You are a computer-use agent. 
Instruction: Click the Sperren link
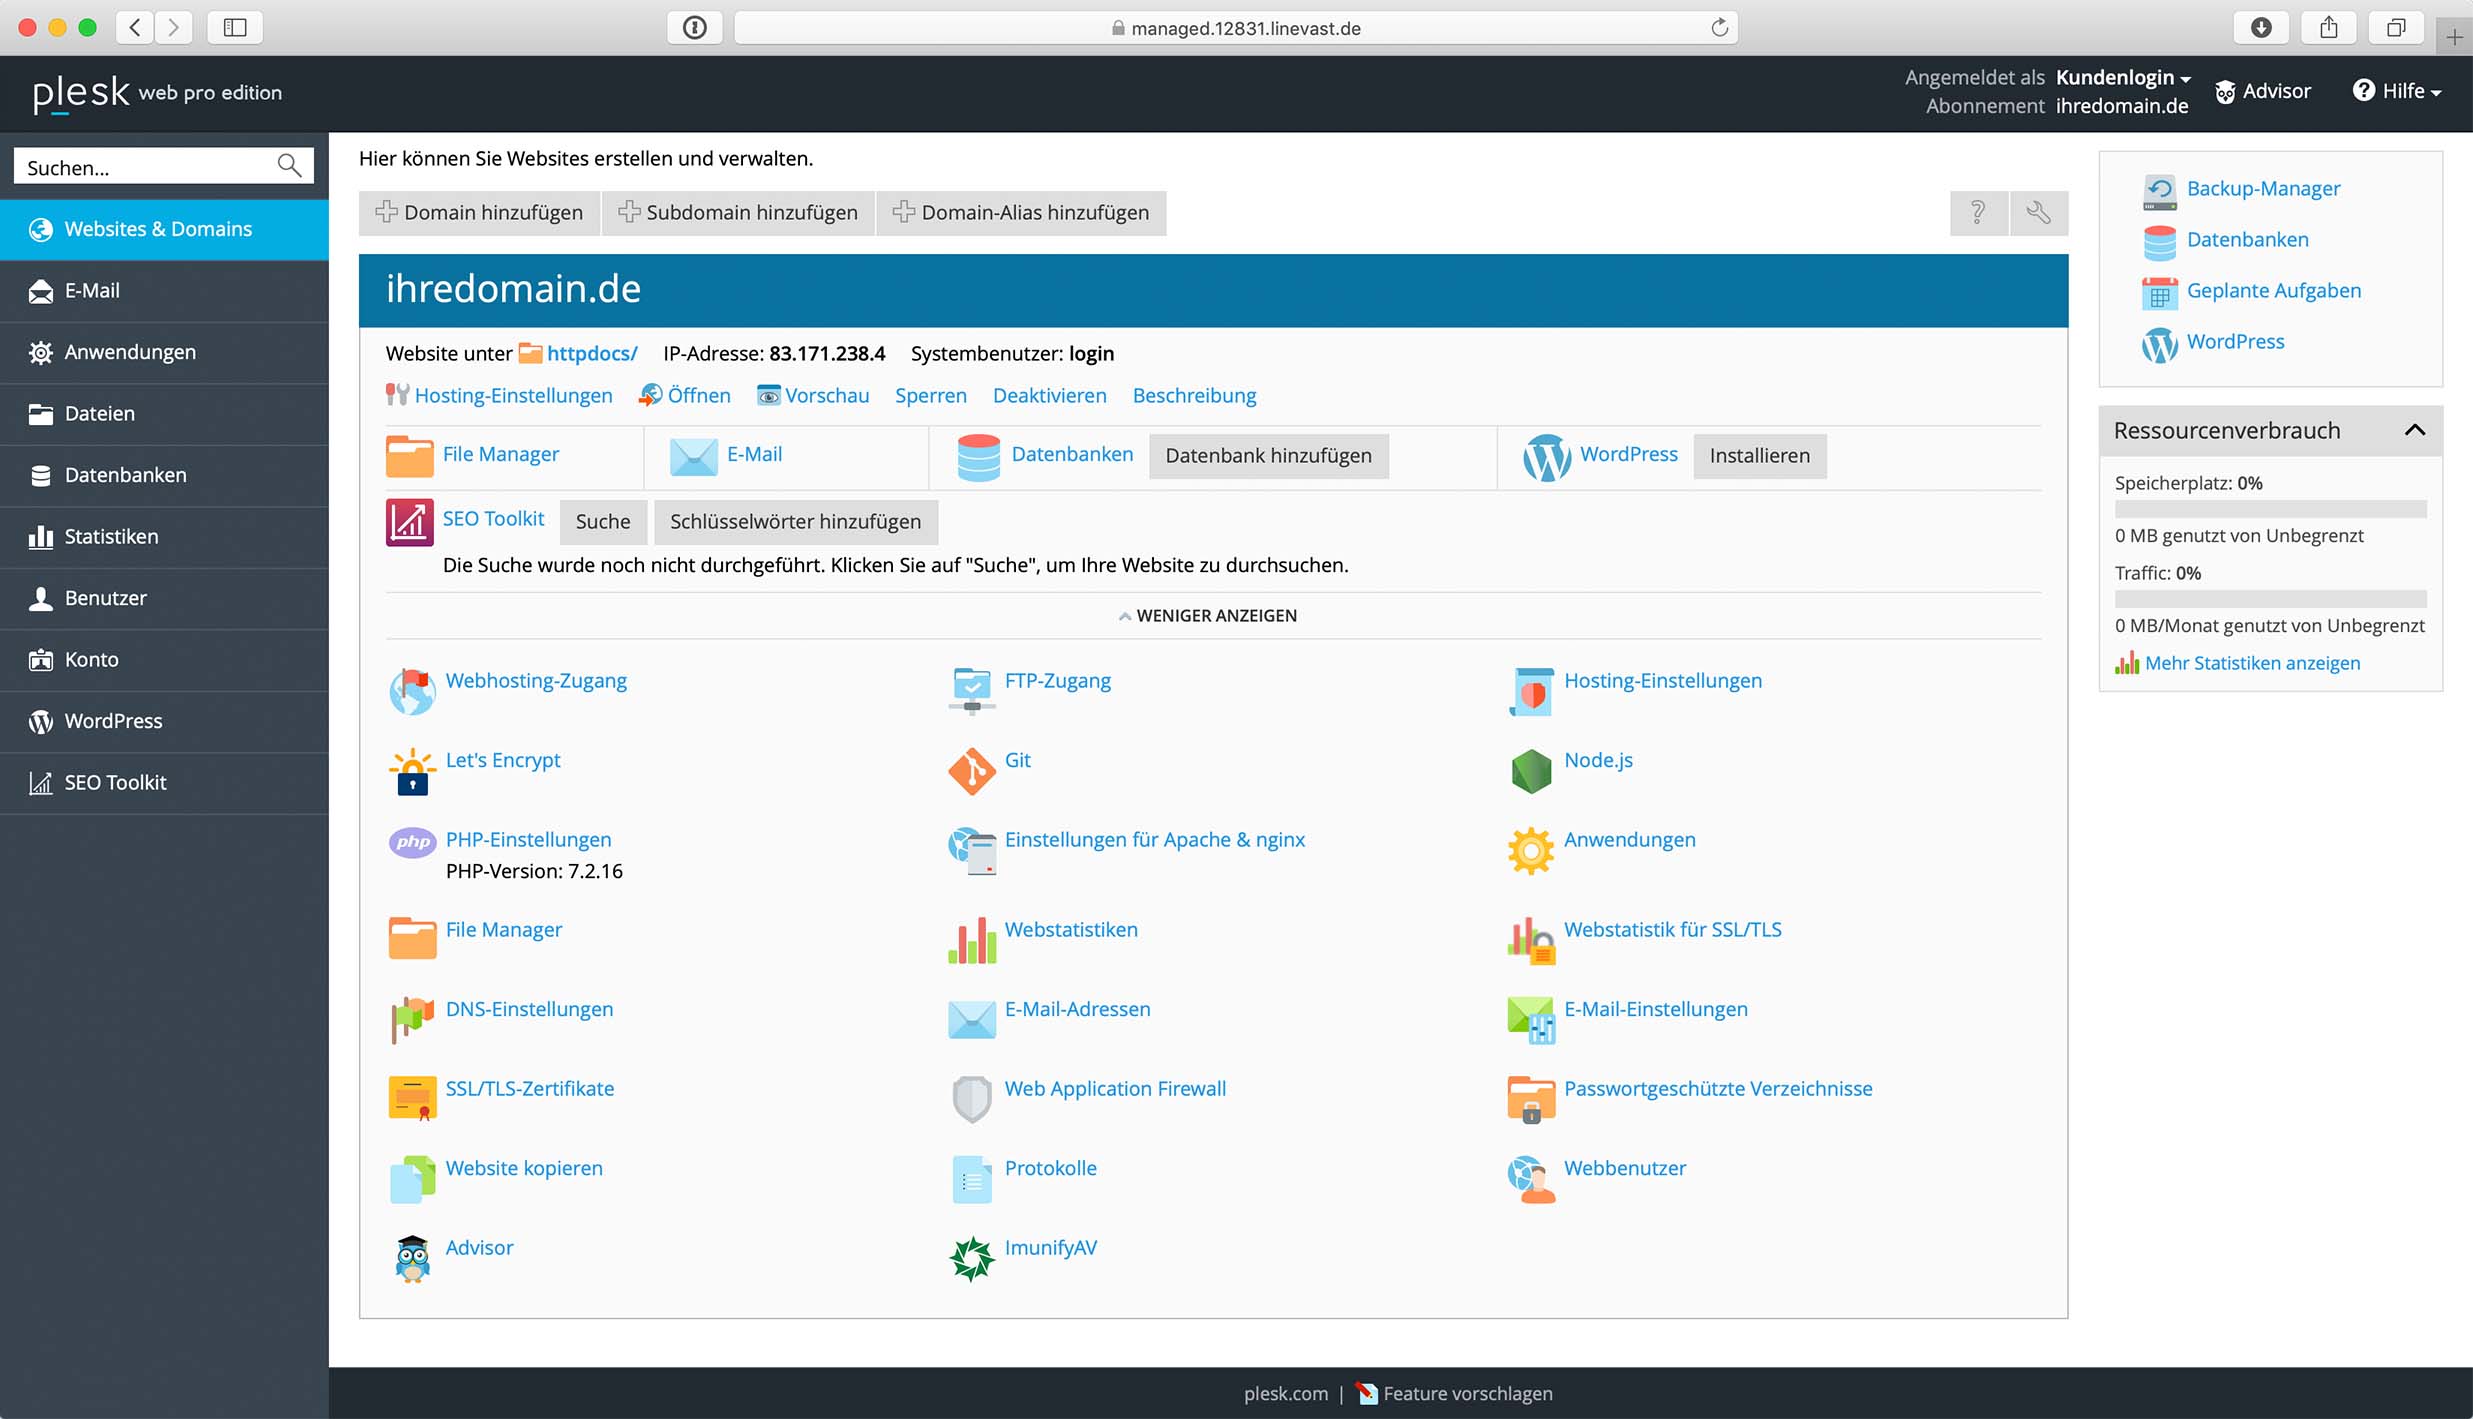tap(930, 396)
